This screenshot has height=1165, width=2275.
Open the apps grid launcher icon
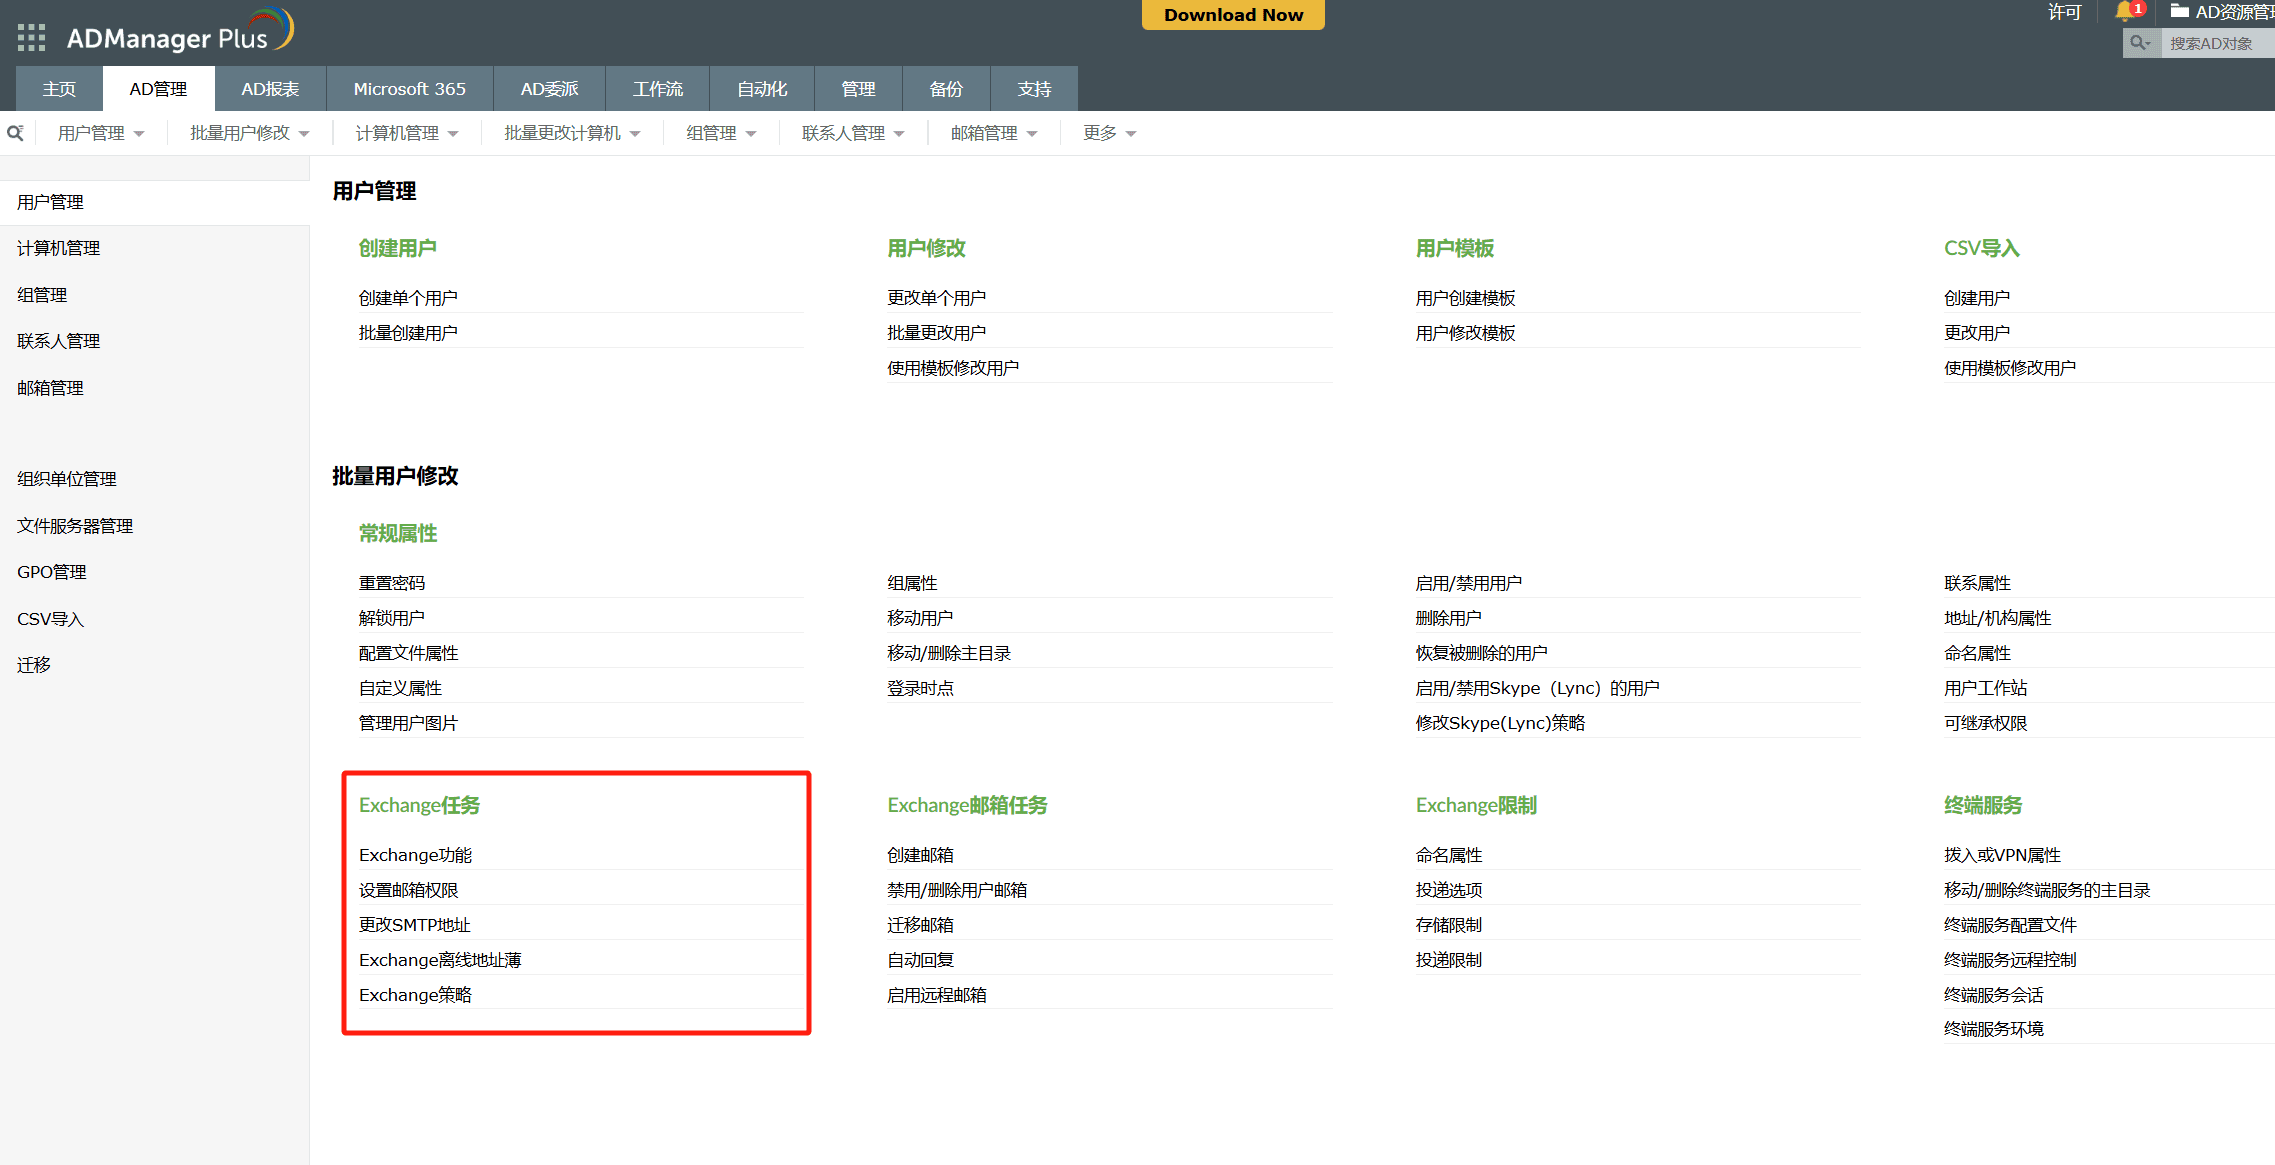[x=31, y=38]
